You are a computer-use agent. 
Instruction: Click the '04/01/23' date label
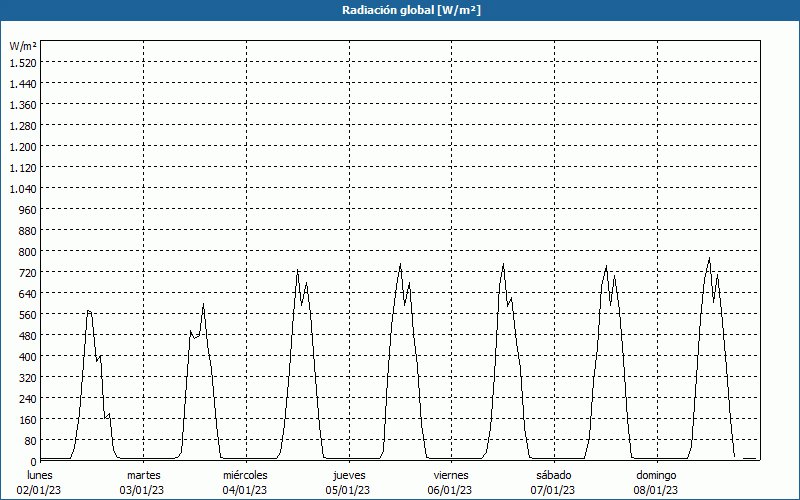(x=245, y=490)
